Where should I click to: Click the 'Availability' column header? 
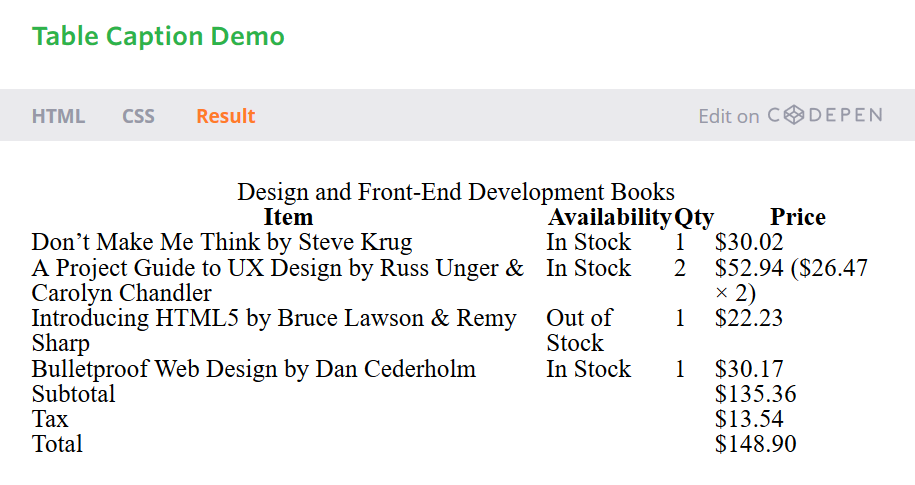pos(609,217)
